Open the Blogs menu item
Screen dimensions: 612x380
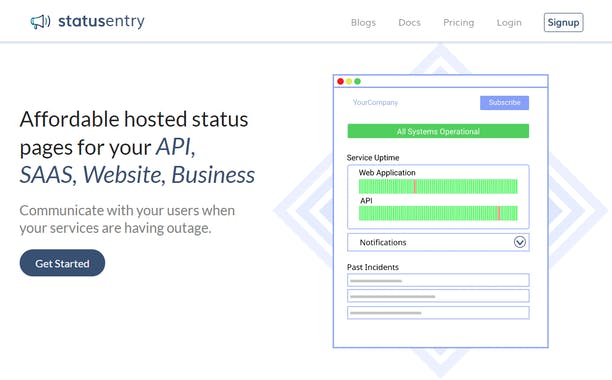tap(363, 23)
